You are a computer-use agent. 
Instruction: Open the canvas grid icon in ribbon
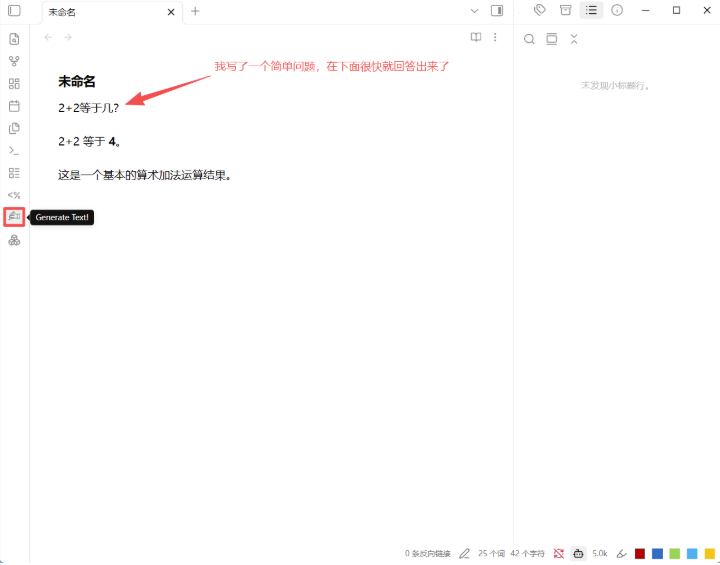click(x=14, y=84)
